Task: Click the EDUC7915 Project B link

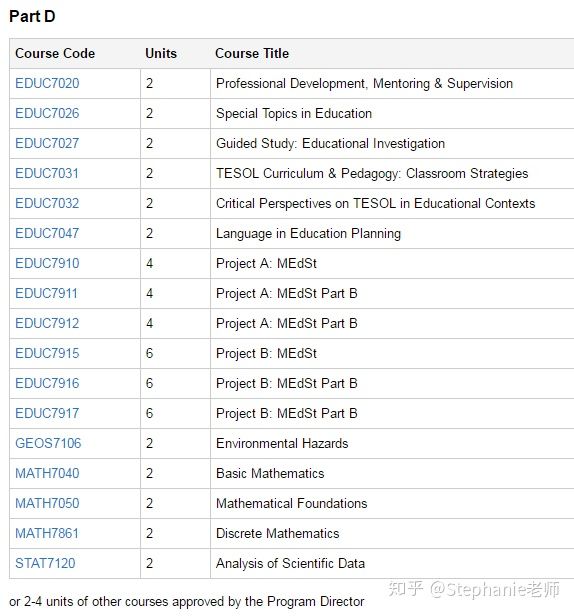Action: (x=47, y=353)
